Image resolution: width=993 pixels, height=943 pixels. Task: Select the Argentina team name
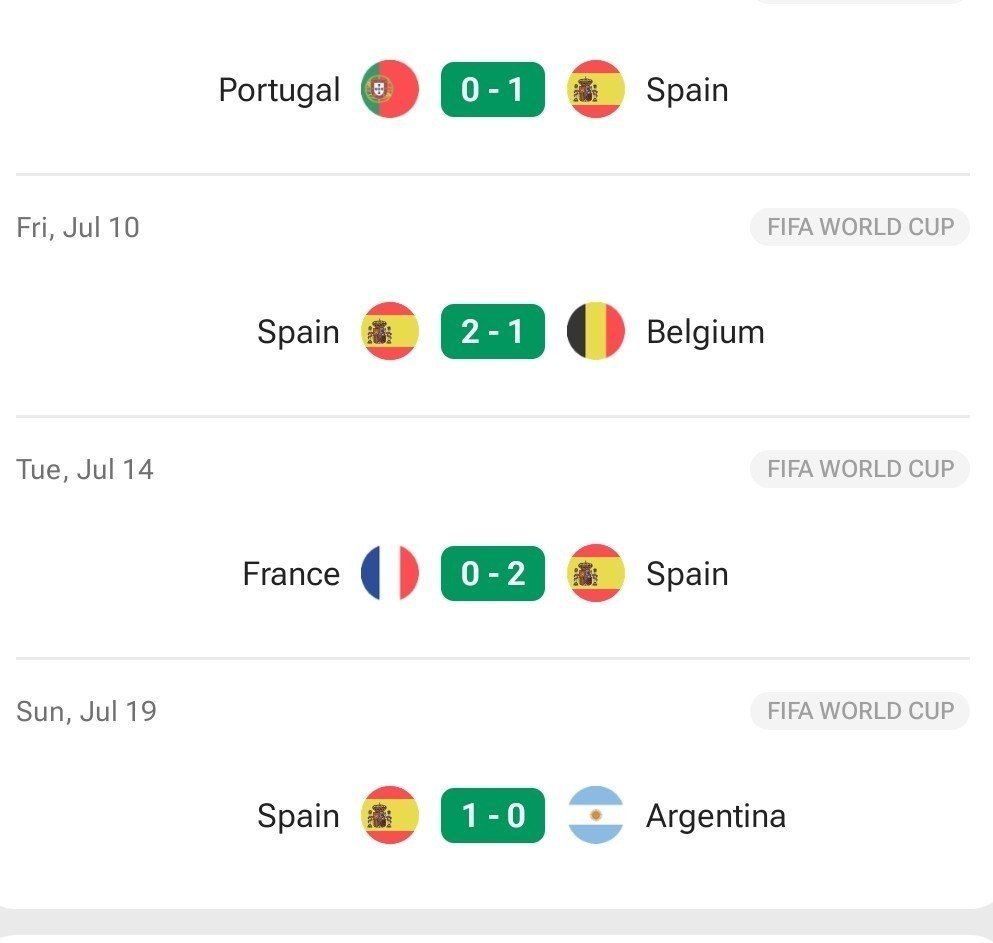(x=716, y=816)
